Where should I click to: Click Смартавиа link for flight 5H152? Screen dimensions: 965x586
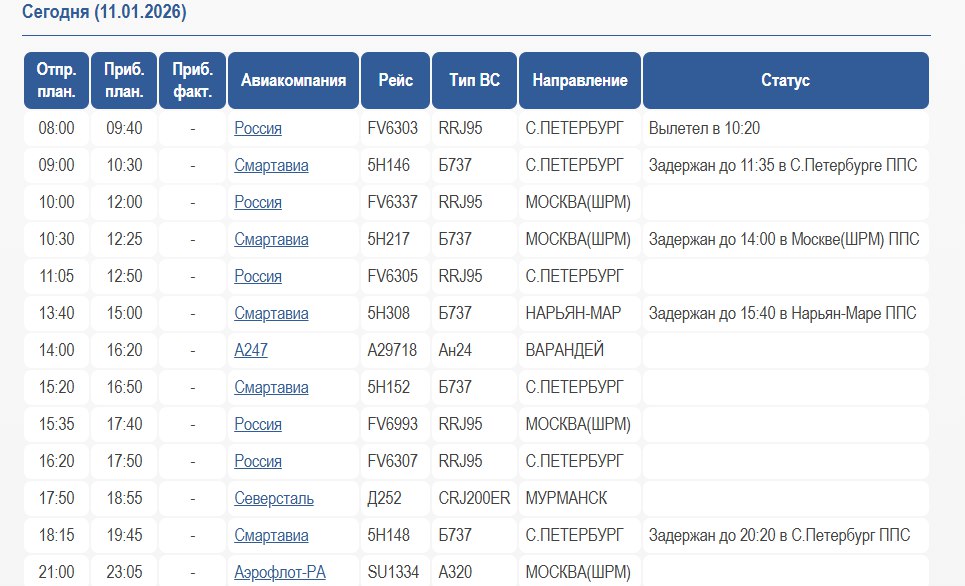pyautogui.click(x=271, y=387)
